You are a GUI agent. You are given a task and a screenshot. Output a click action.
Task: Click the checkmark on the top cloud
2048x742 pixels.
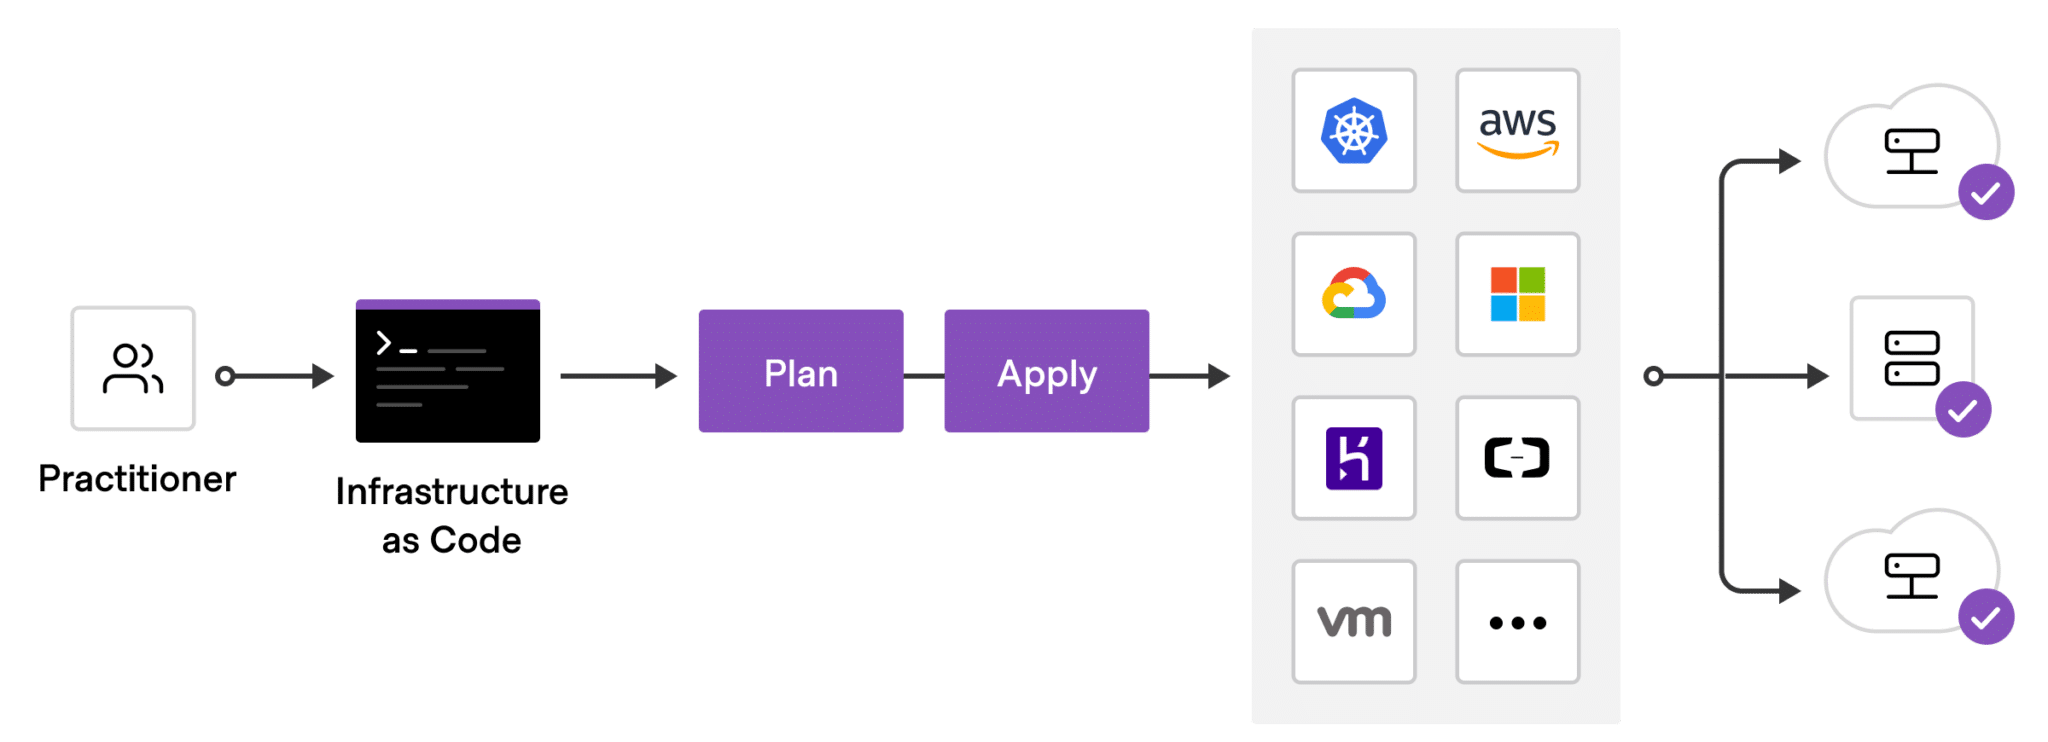click(1986, 192)
